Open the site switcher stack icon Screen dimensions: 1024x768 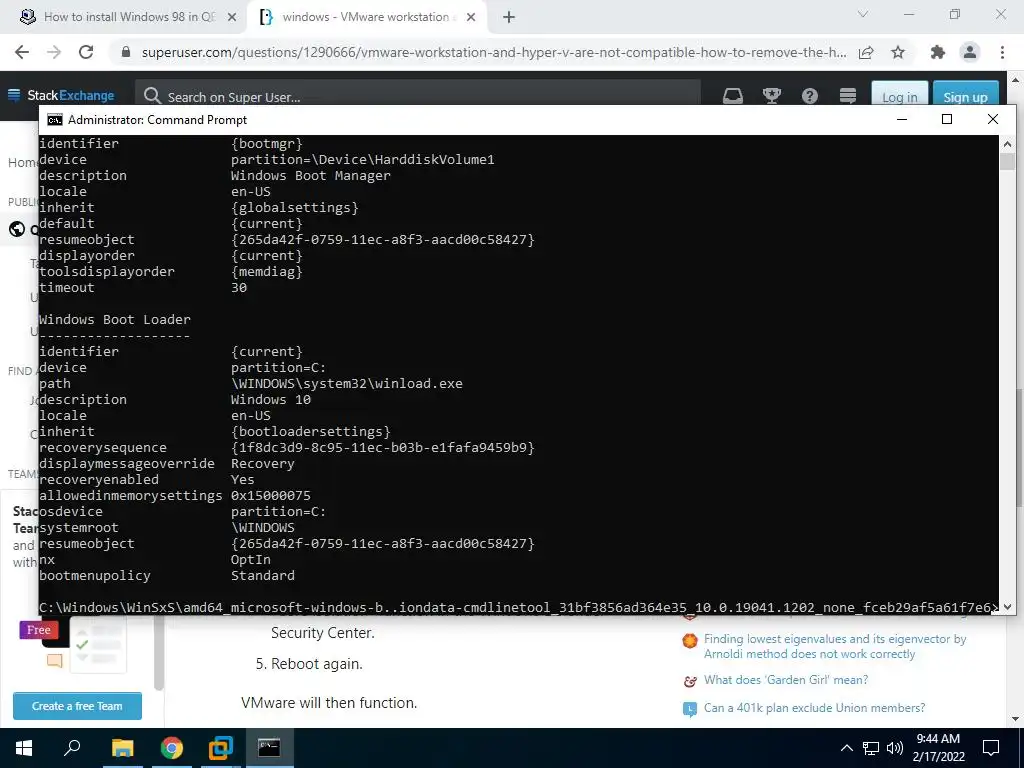(848, 96)
